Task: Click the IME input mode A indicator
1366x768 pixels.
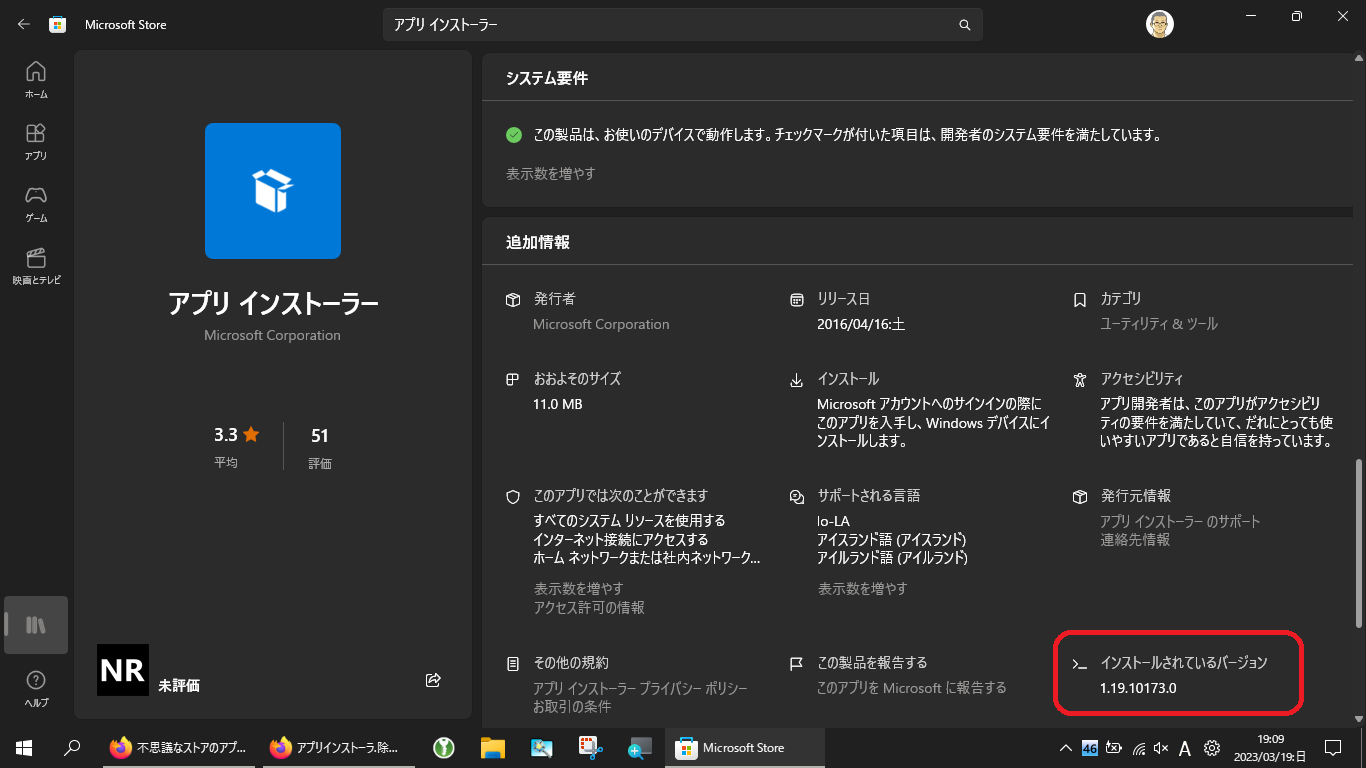Action: [1185, 748]
